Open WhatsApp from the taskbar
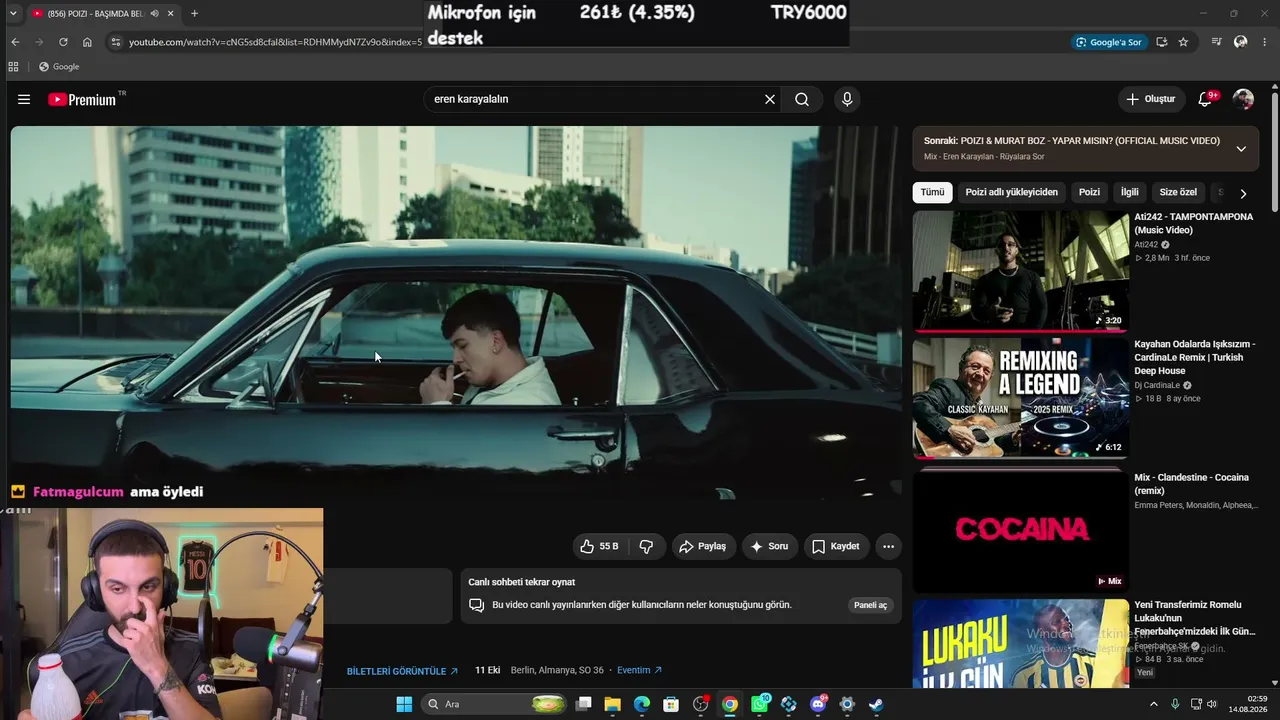This screenshot has height=720, width=1280. pos(760,704)
